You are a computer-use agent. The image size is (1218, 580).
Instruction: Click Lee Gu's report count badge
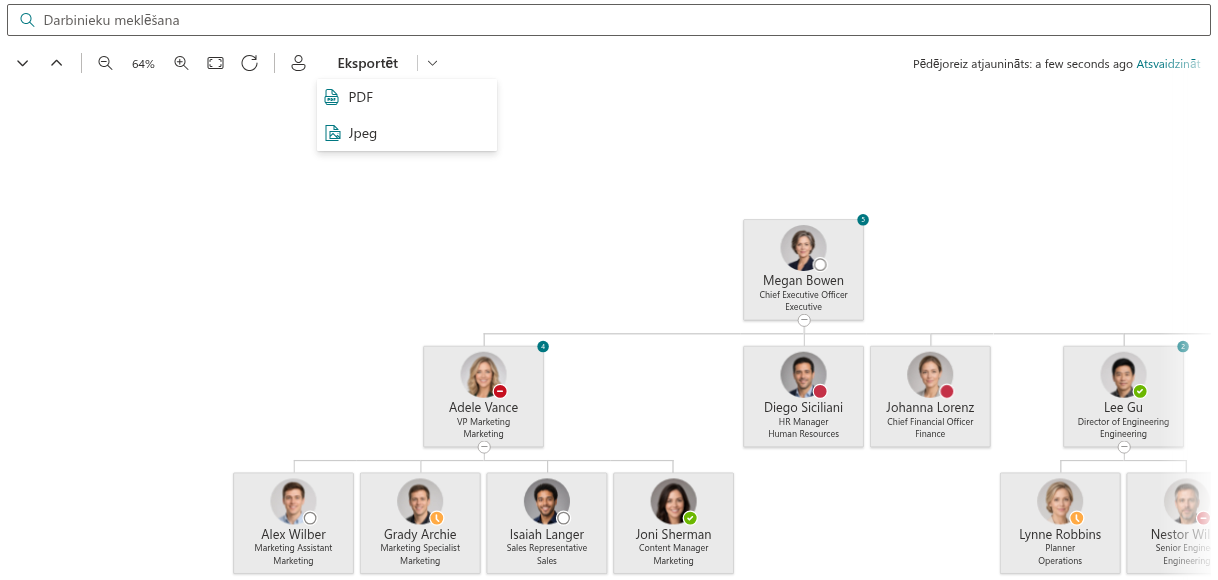coord(1183,346)
